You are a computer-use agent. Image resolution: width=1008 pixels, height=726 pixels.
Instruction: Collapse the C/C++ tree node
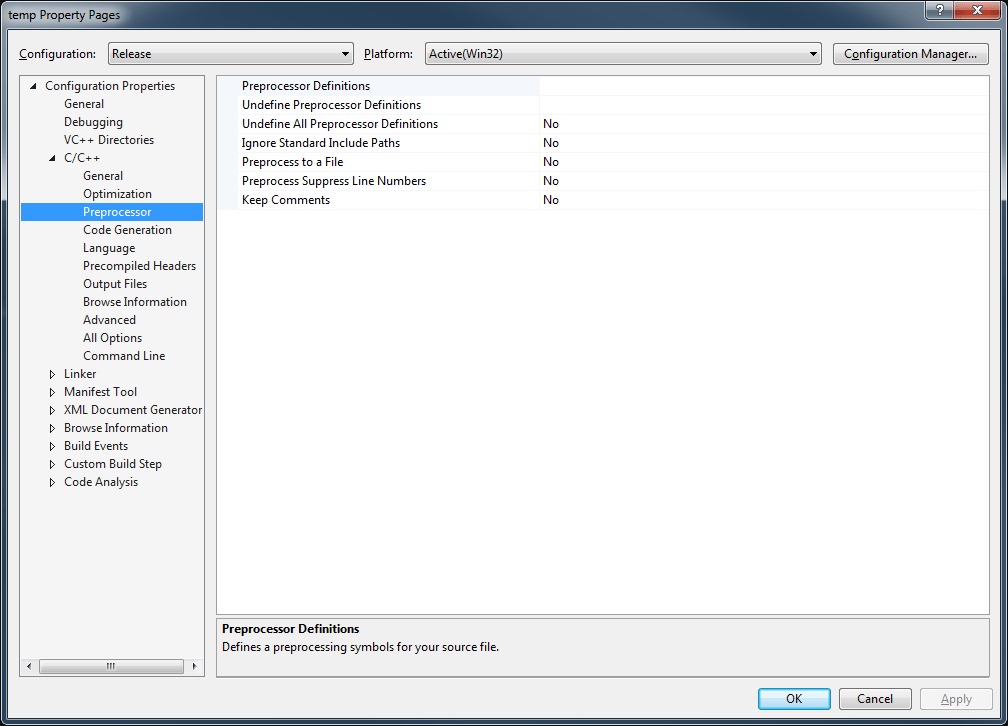pyautogui.click(x=52, y=157)
